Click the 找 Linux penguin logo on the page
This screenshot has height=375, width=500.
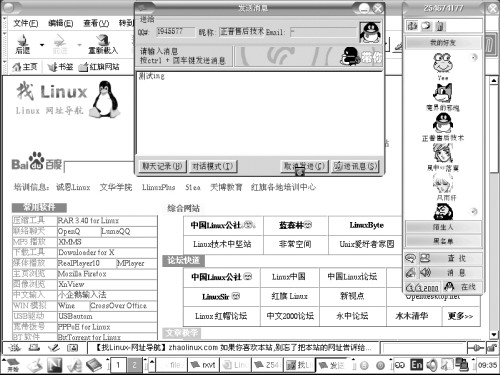click(105, 99)
